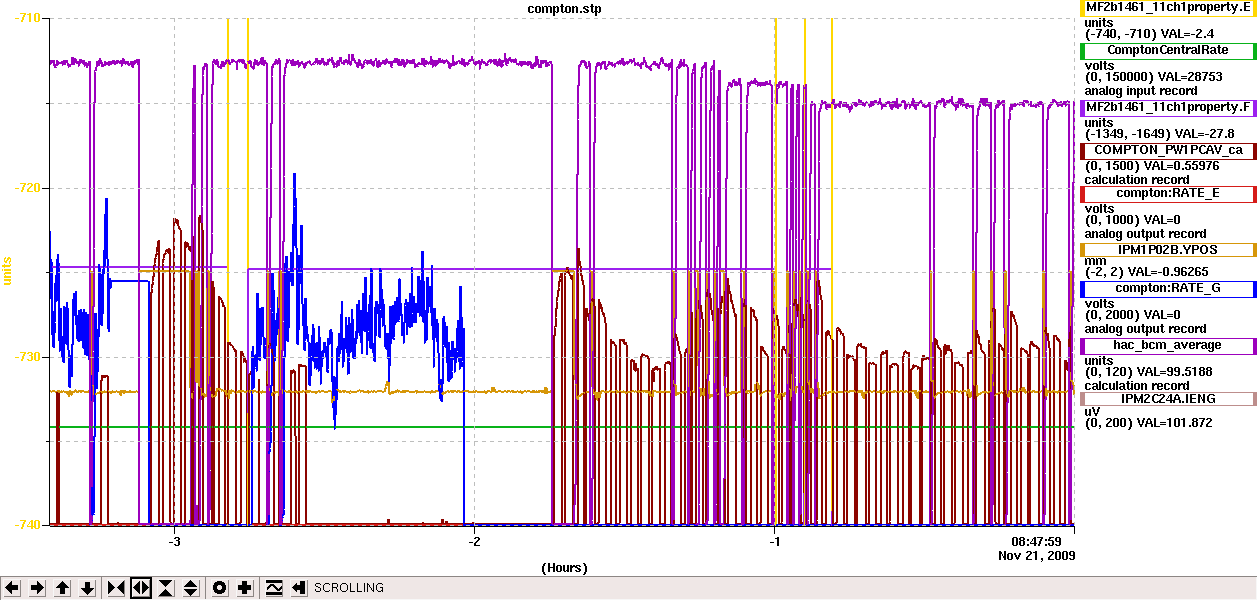Click the 'mm' units text under IPM1P02B.YPOS

[x=1094, y=260]
